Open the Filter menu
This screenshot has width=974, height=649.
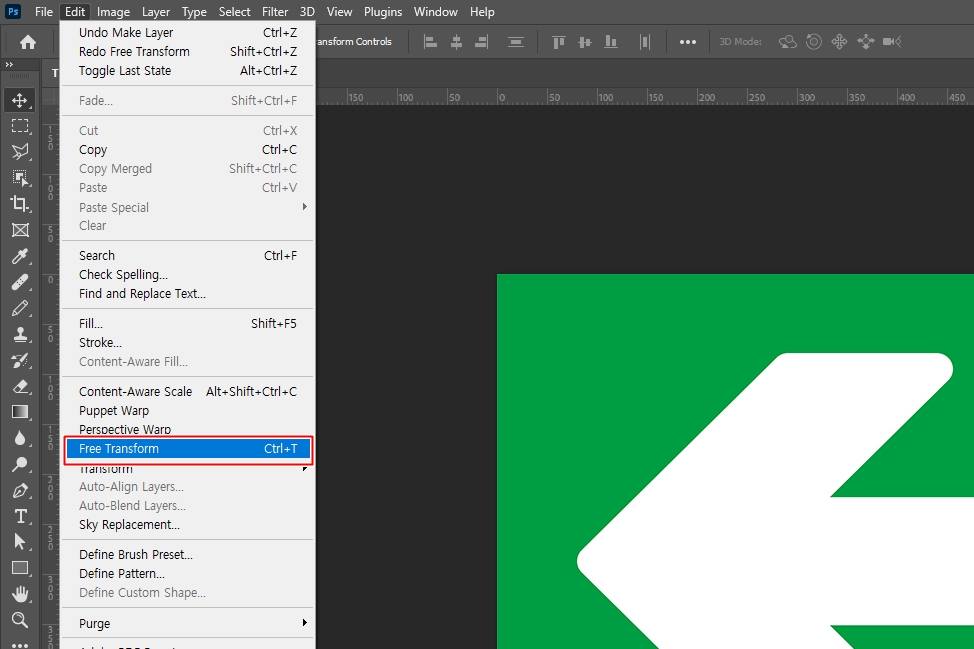[x=275, y=12]
